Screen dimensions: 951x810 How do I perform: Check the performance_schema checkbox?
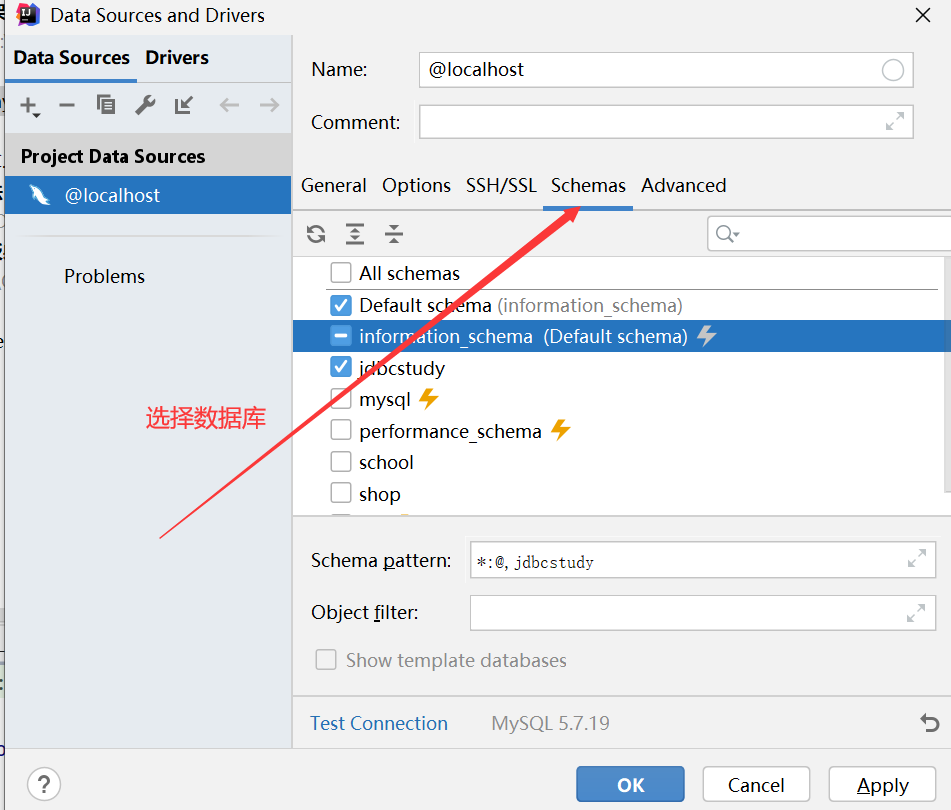coord(341,430)
